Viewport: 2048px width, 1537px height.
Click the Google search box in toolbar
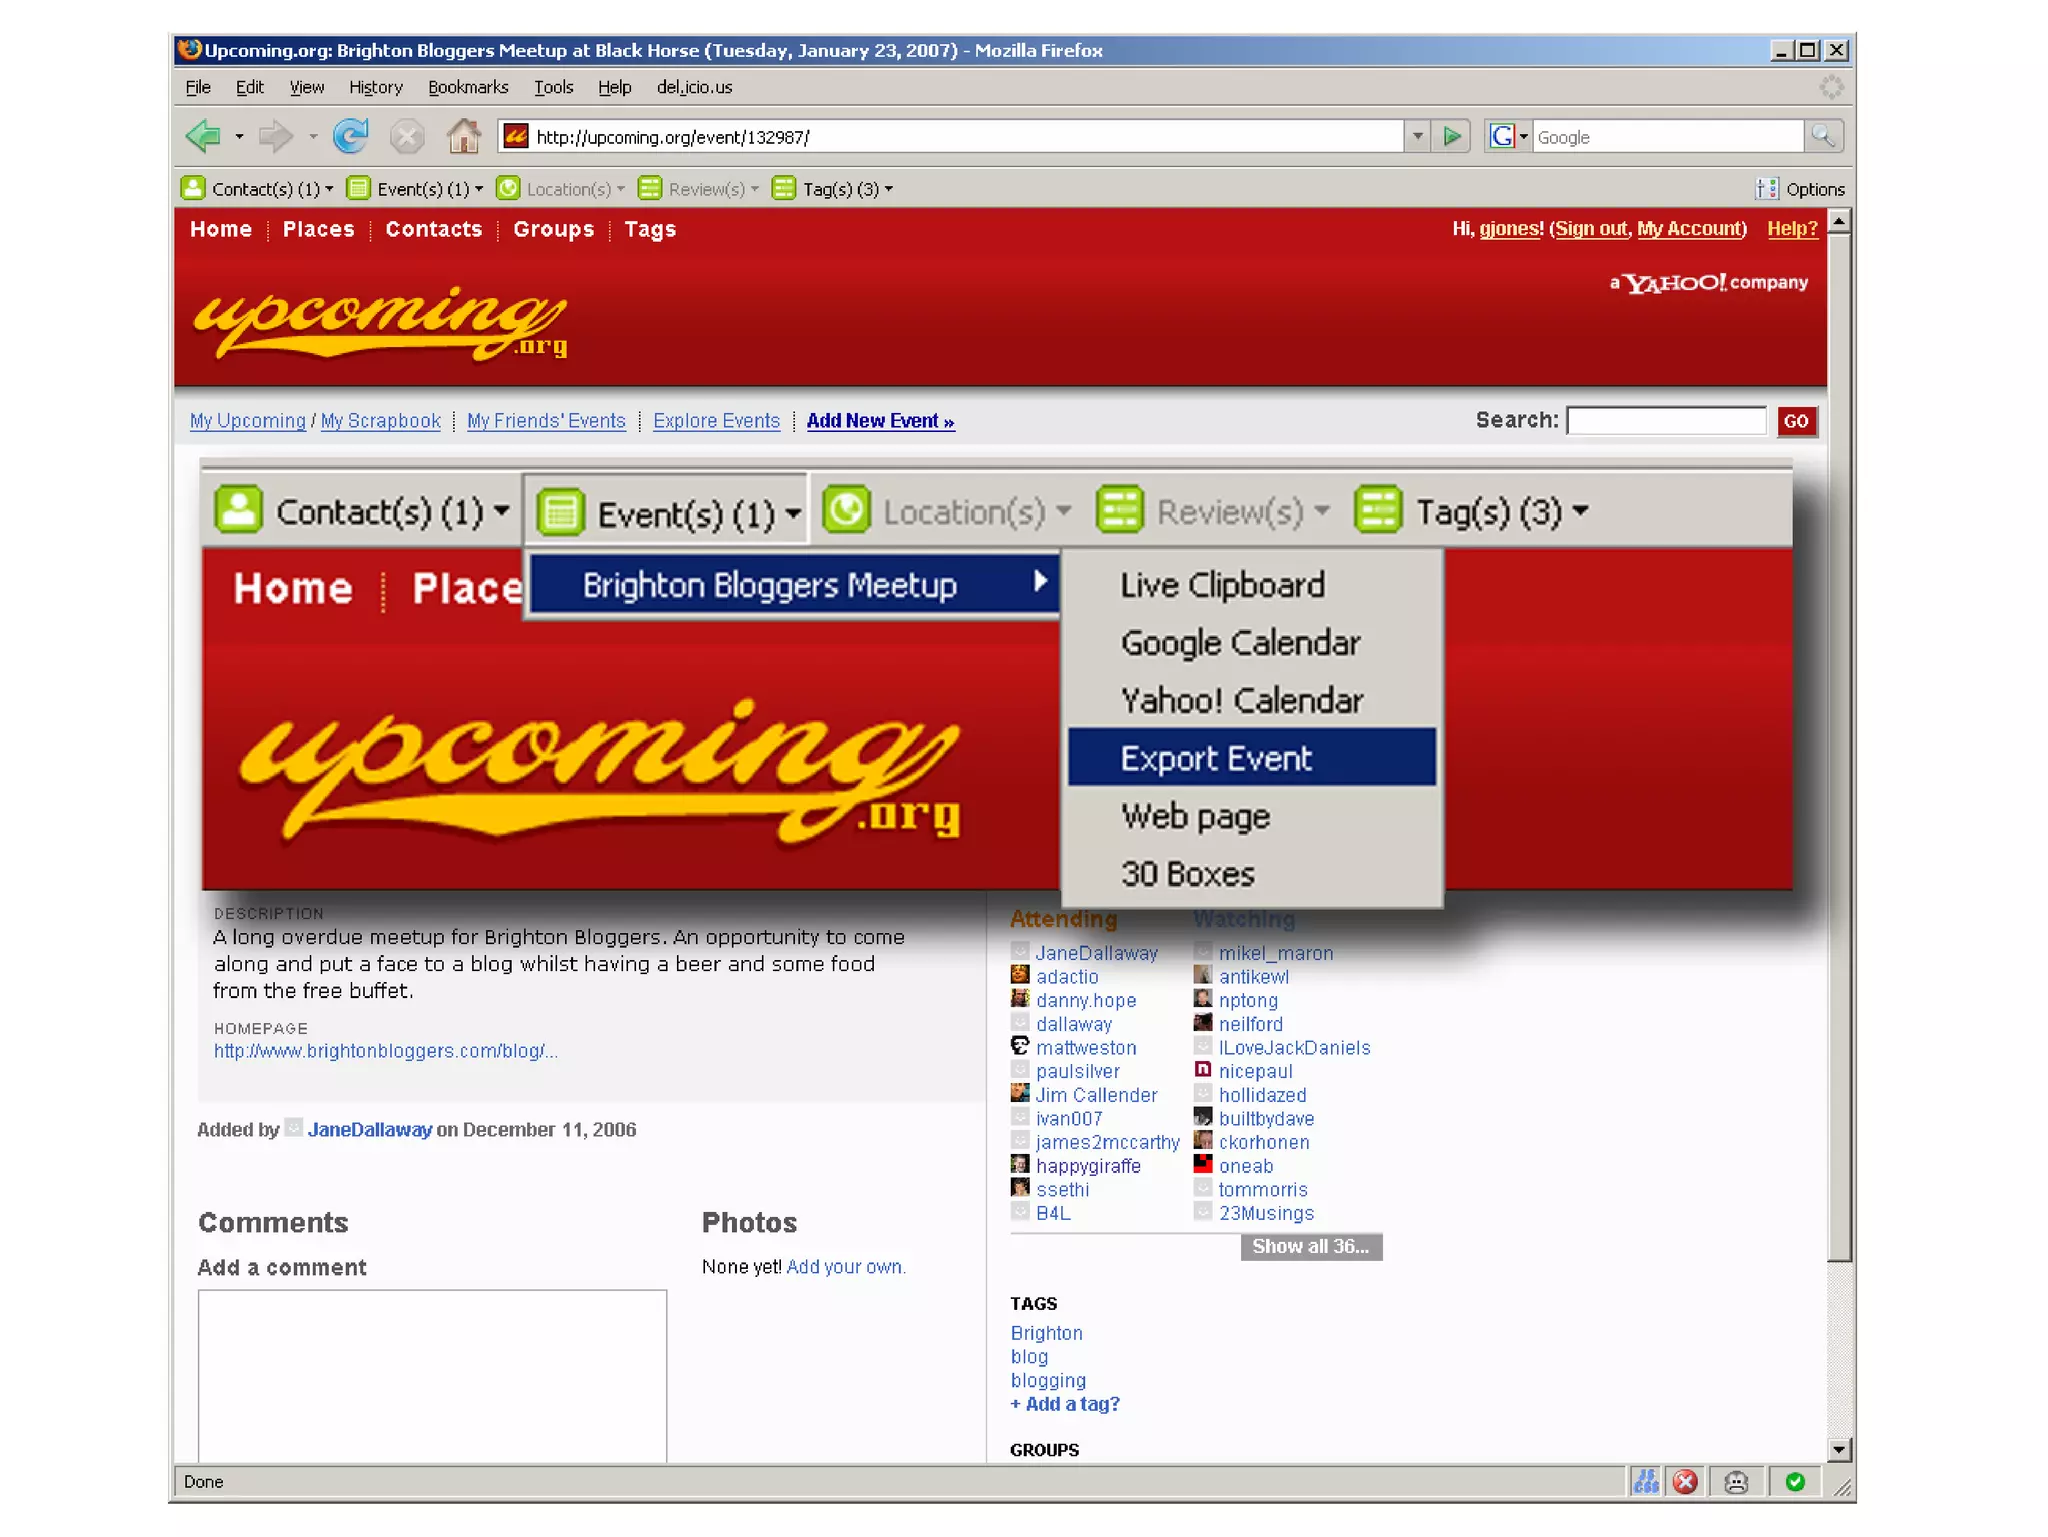[x=1668, y=136]
